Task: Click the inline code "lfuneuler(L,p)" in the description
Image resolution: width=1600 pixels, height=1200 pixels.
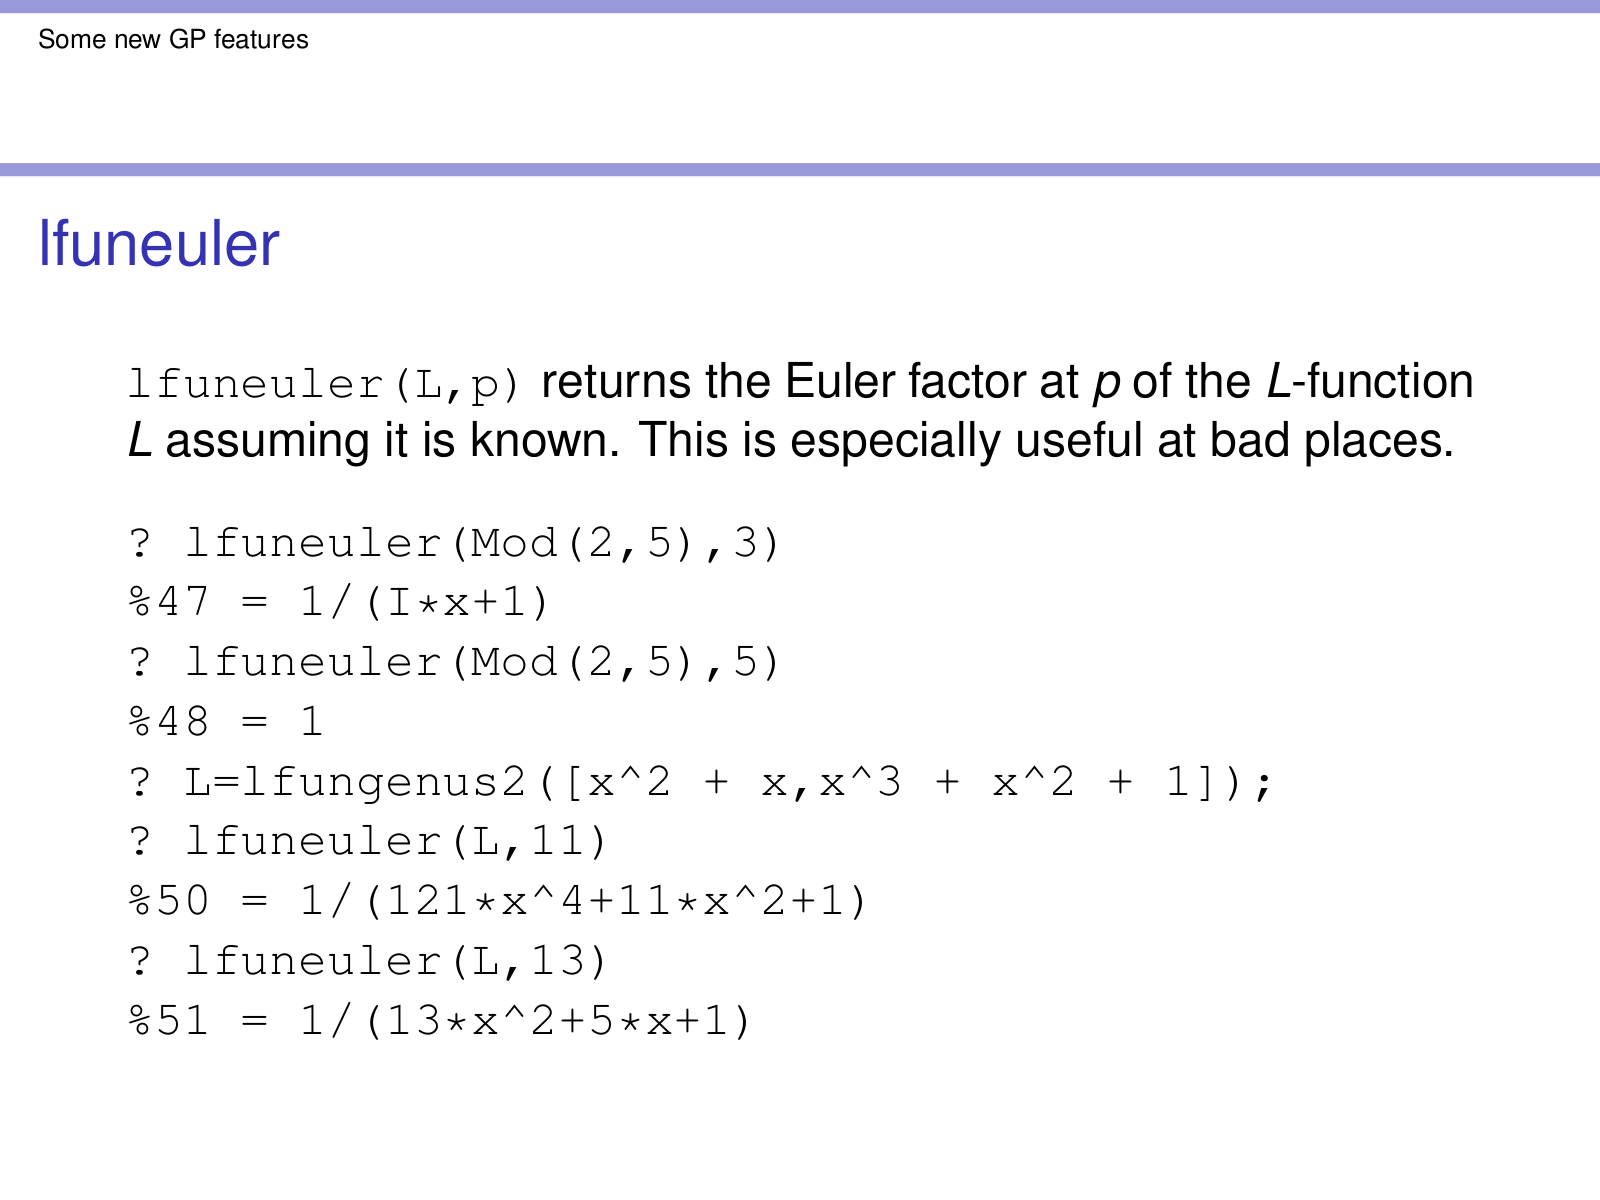Action: [x=324, y=384]
